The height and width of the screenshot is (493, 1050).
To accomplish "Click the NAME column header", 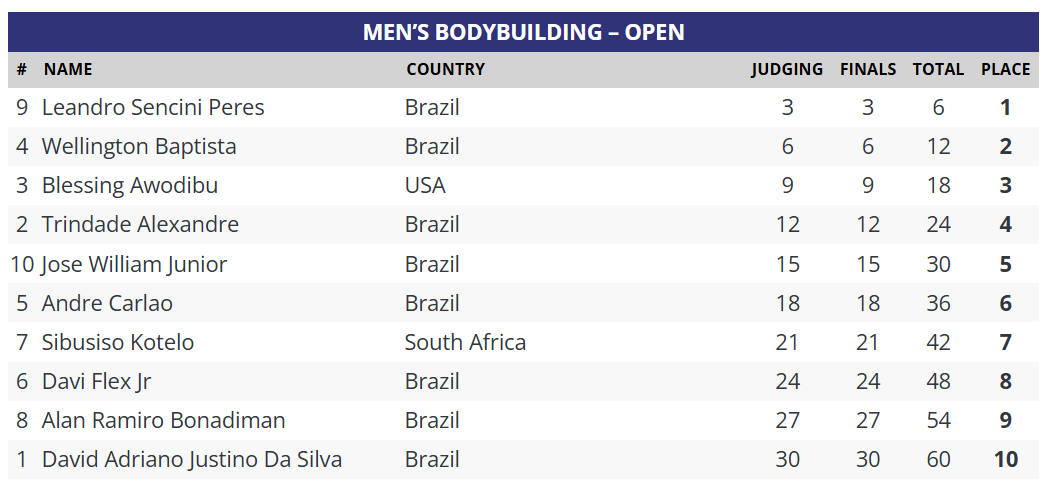I will click(x=68, y=70).
